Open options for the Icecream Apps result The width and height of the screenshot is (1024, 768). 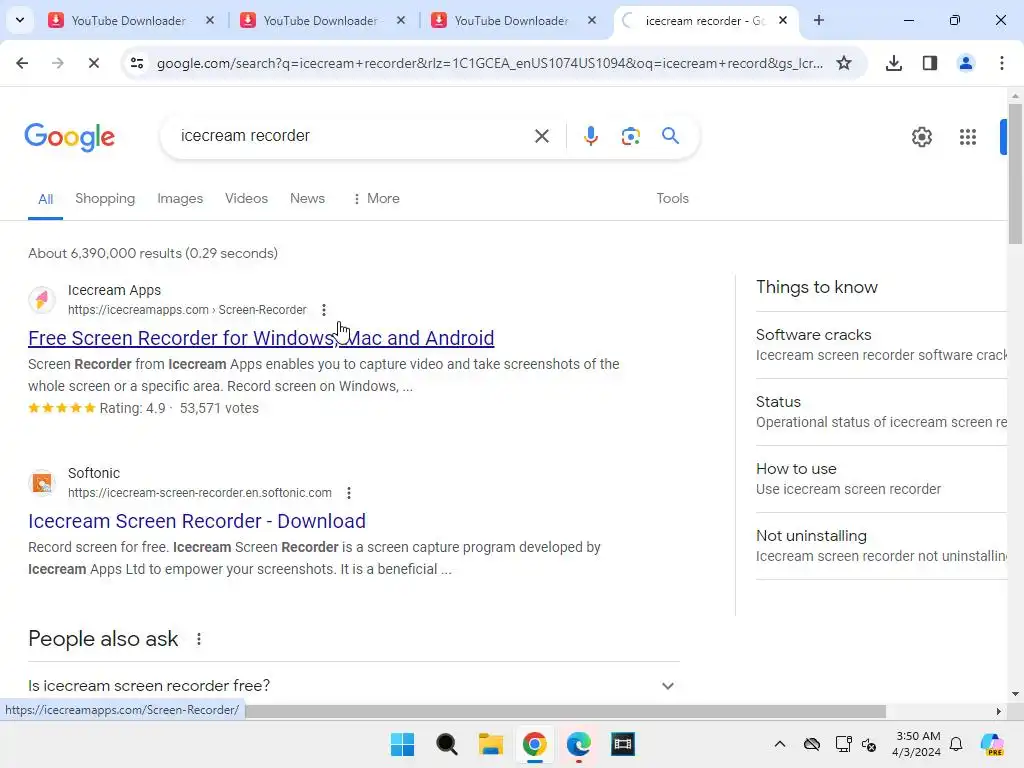(324, 310)
